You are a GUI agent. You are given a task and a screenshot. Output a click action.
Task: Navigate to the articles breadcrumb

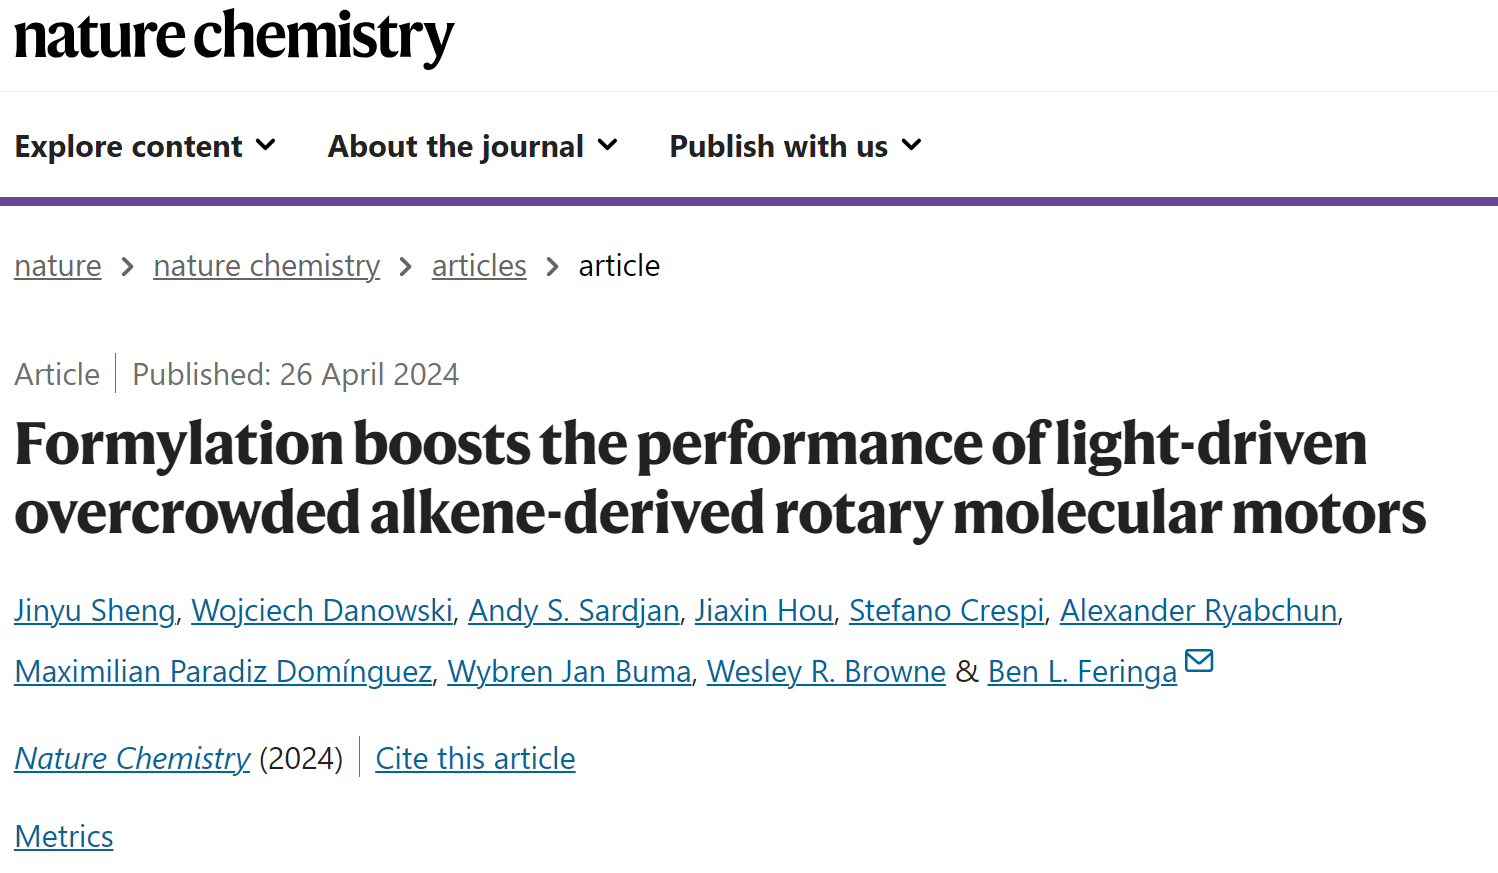tap(479, 266)
